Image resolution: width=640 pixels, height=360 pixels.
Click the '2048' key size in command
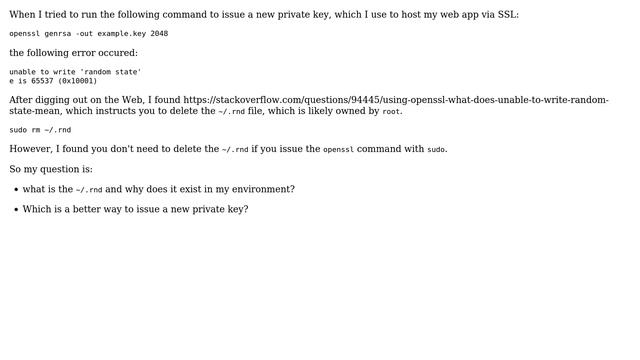159,33
